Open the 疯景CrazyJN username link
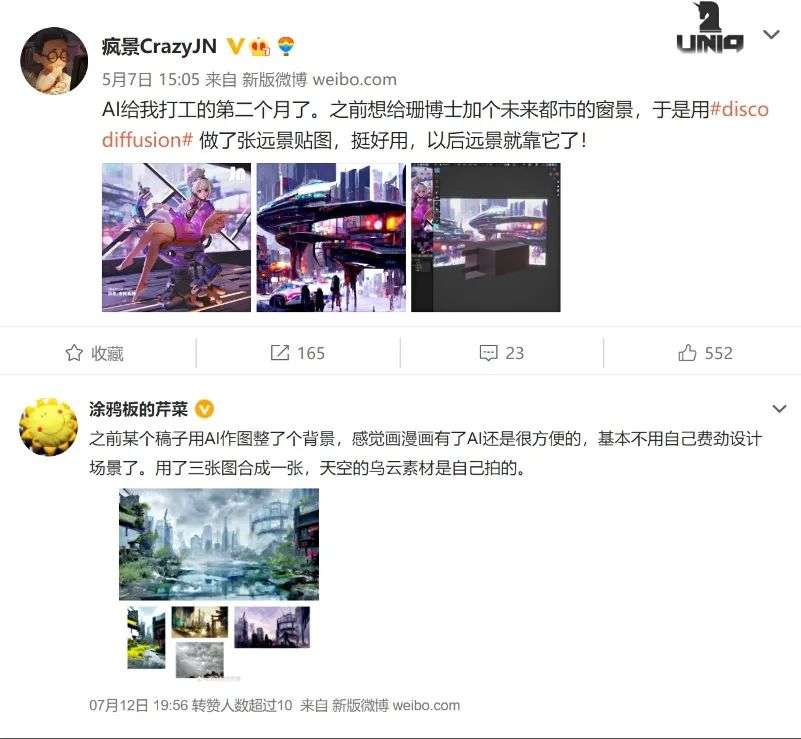 click(x=159, y=46)
